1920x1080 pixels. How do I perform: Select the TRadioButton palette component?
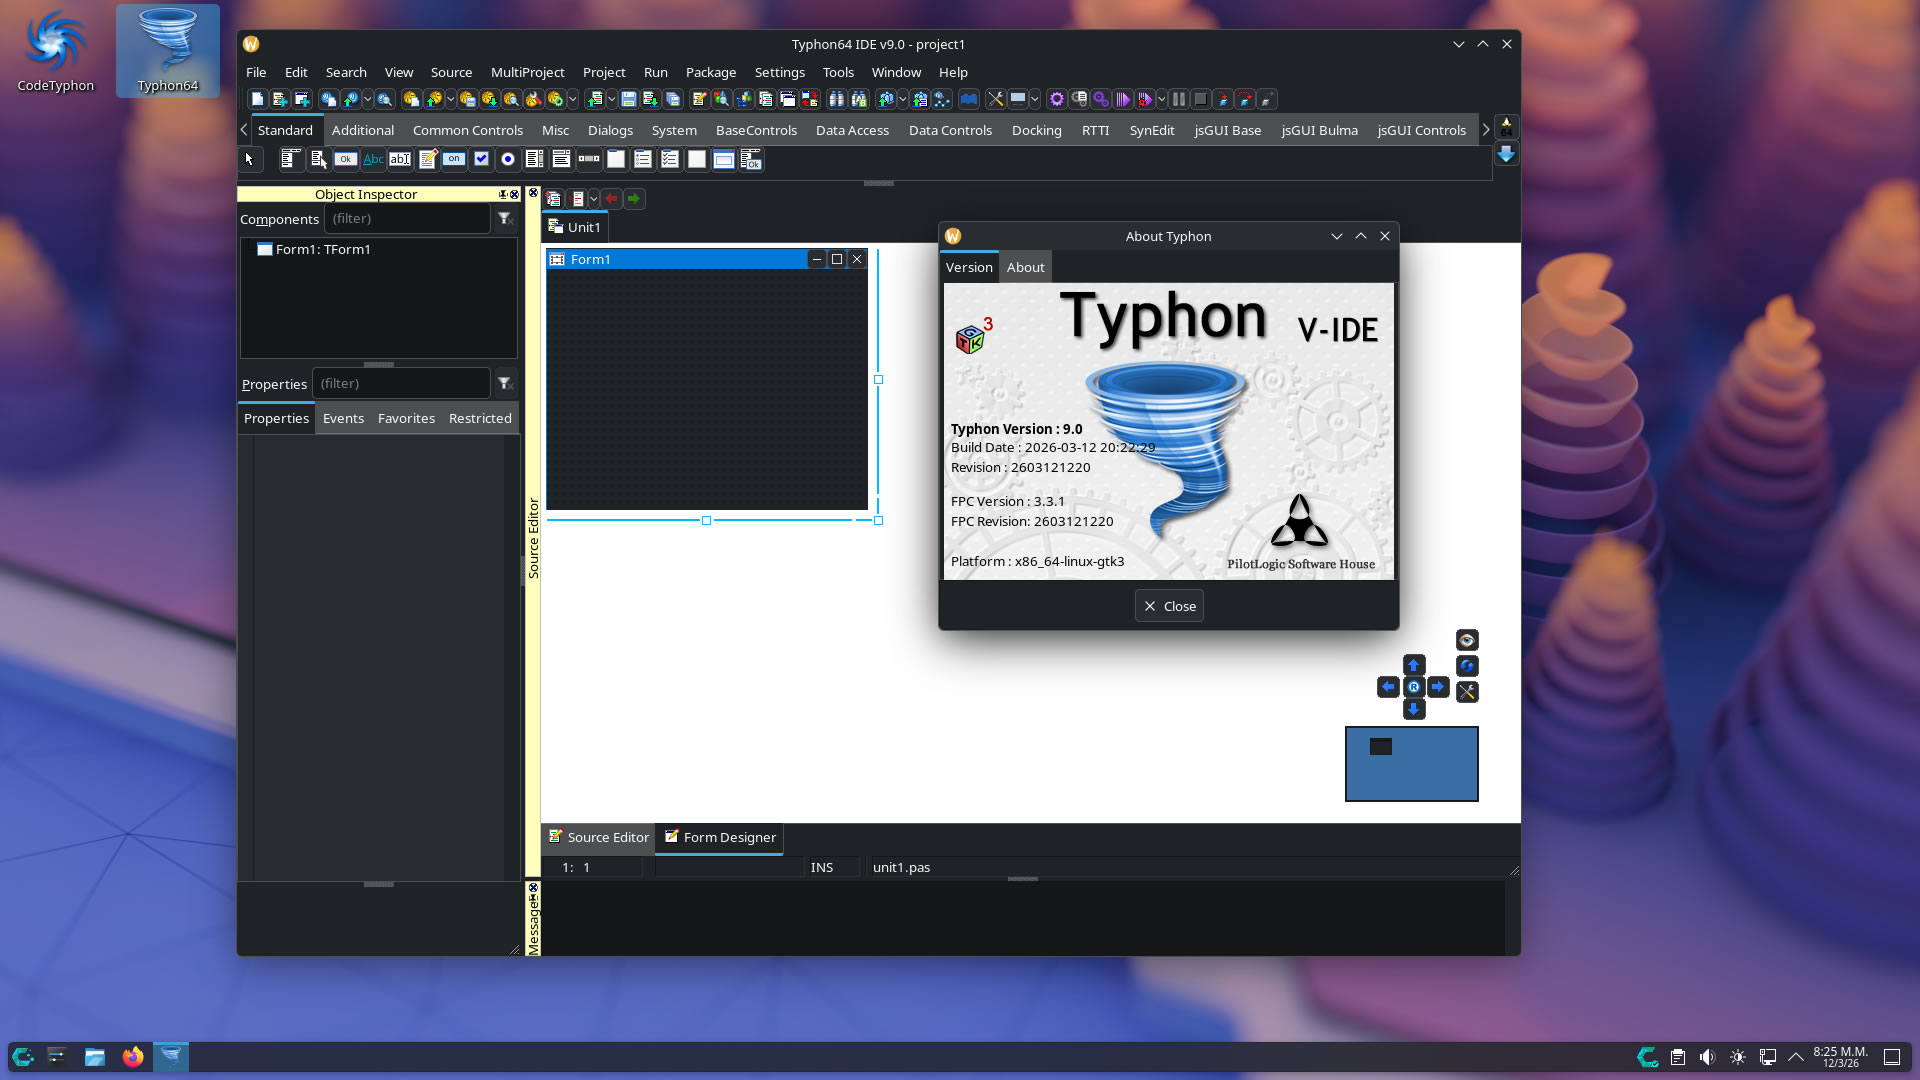click(508, 159)
